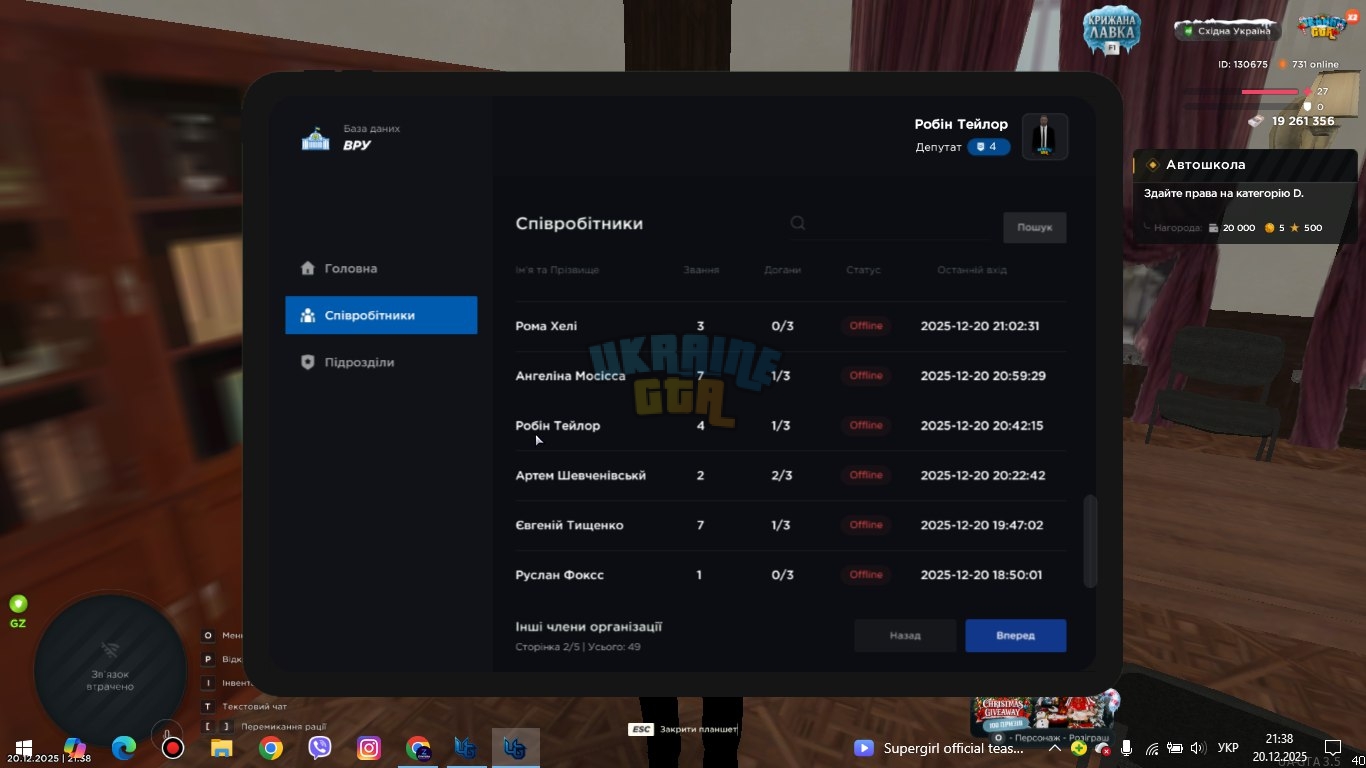Click the Звання column header
The image size is (1366, 768).
coord(701,270)
